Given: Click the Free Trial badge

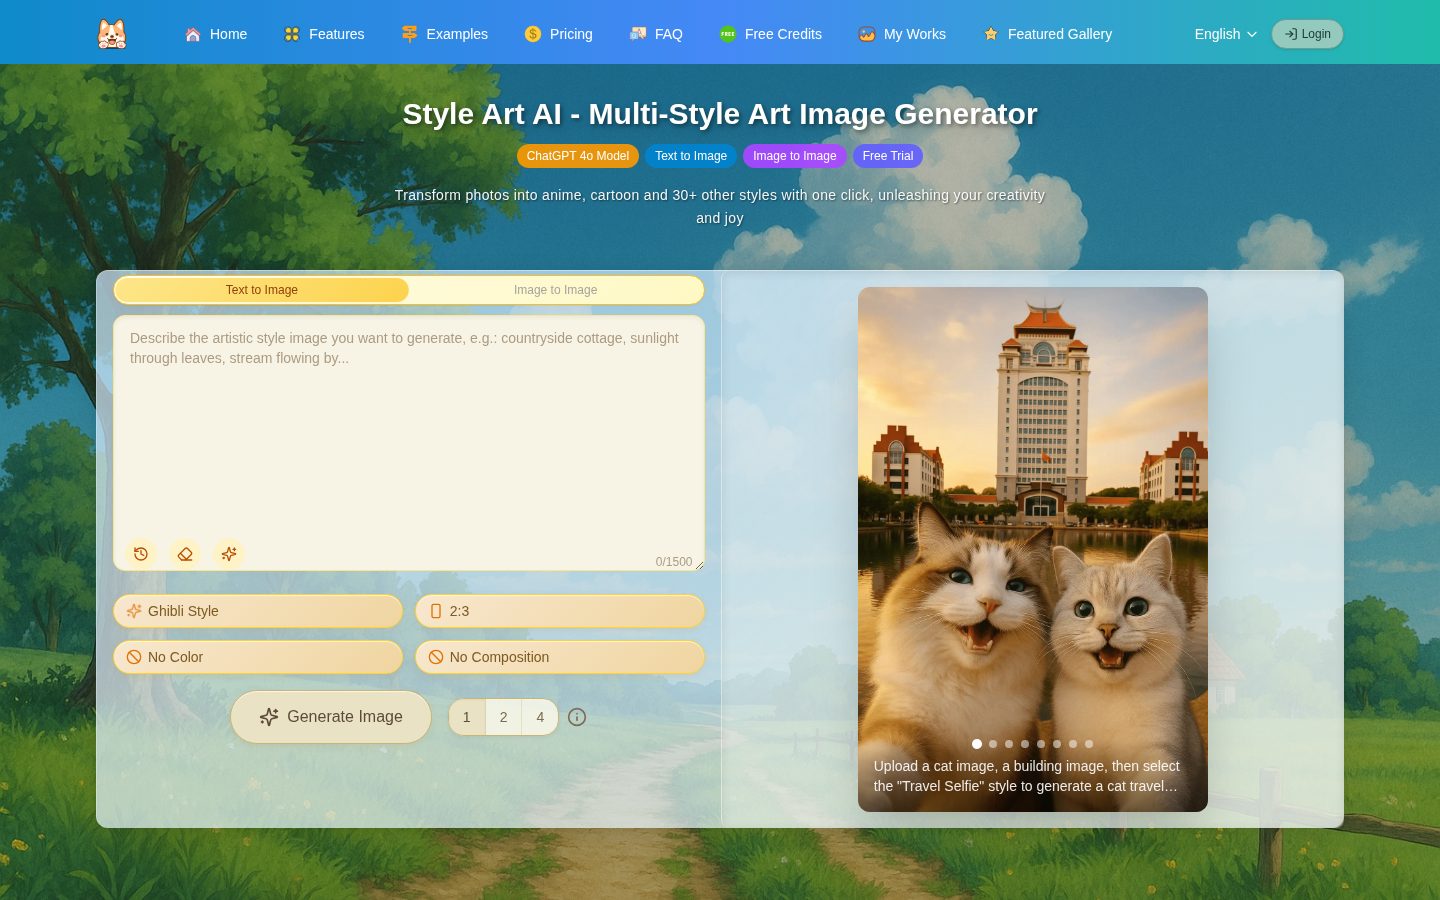Looking at the screenshot, I should coord(888,156).
